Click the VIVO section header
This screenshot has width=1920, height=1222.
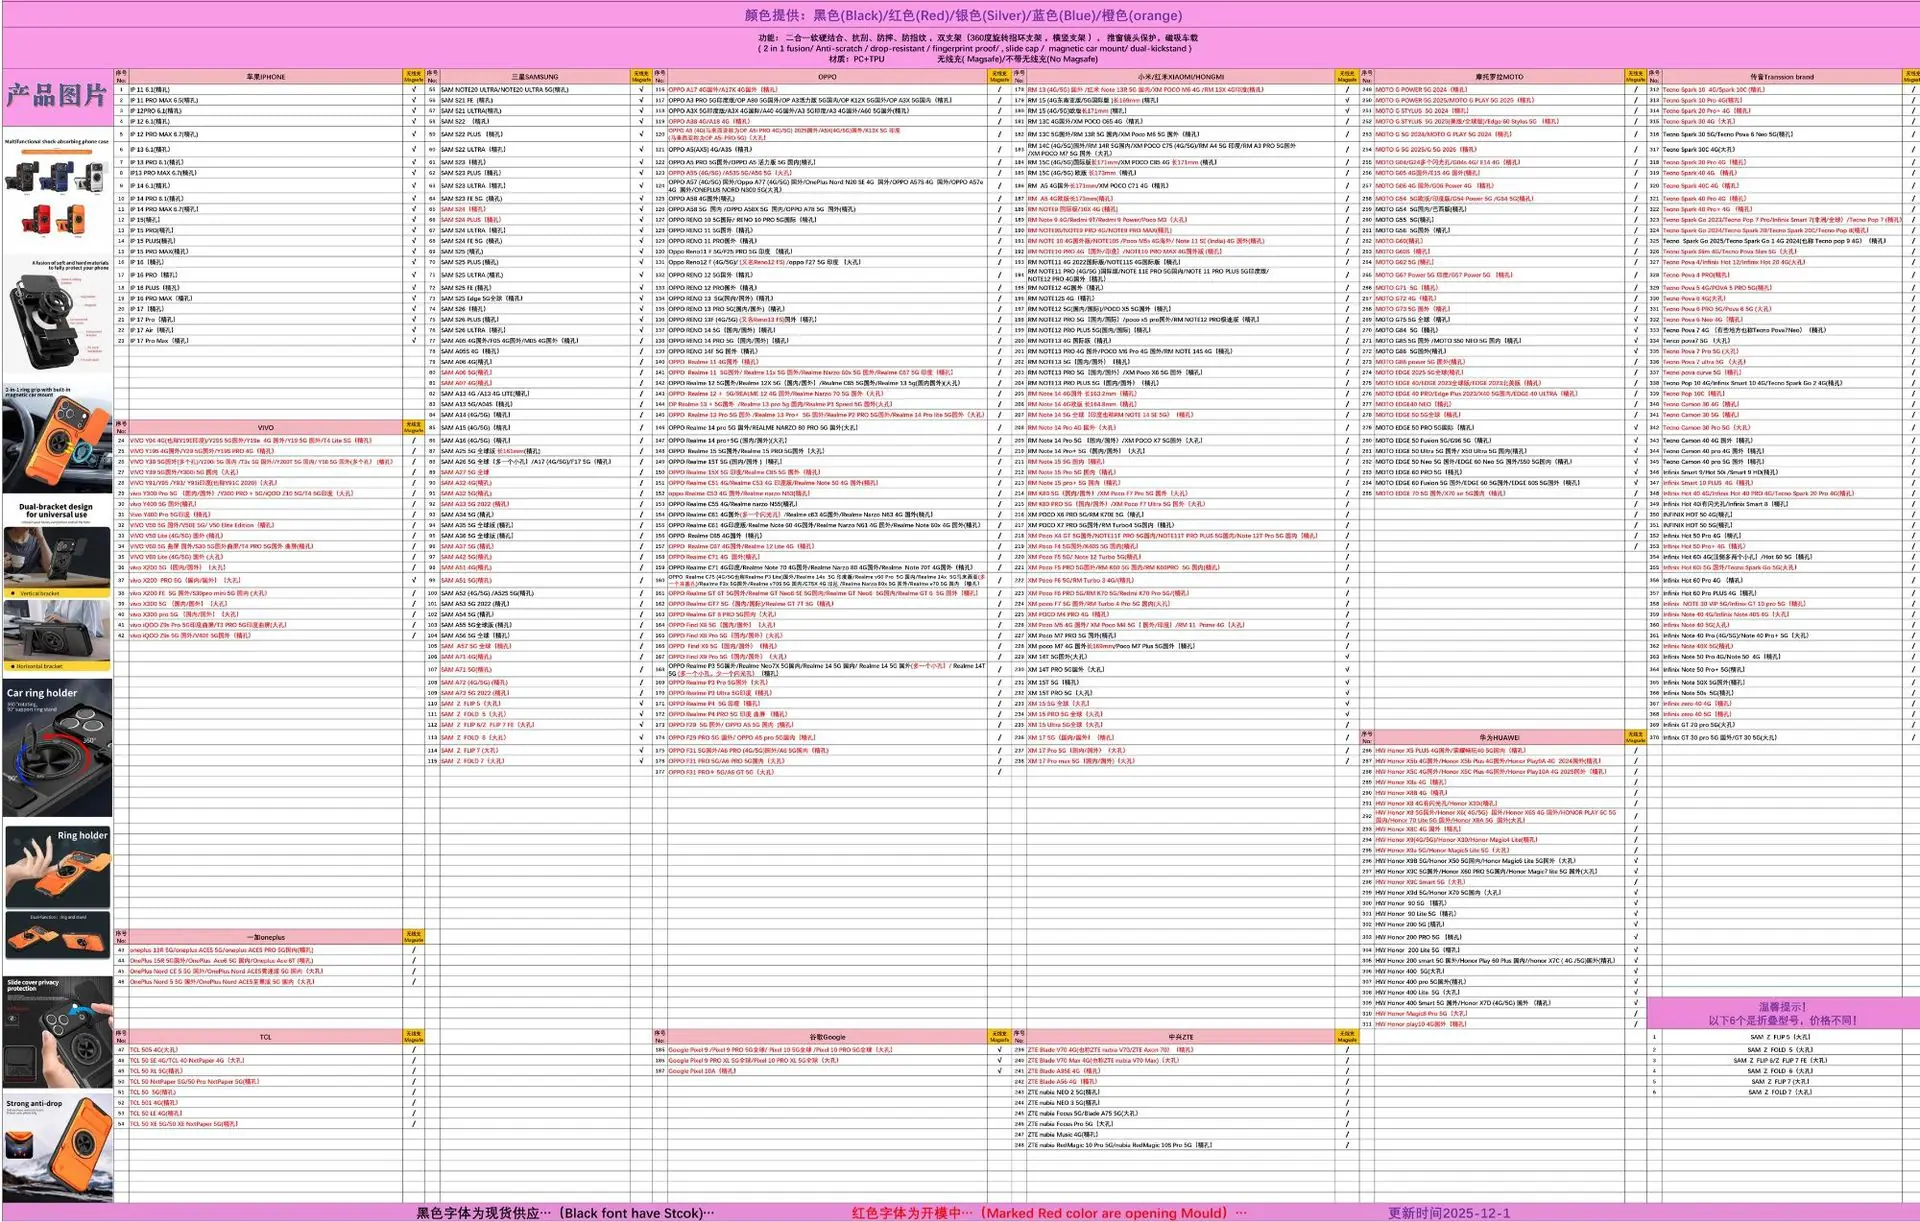click(266, 428)
